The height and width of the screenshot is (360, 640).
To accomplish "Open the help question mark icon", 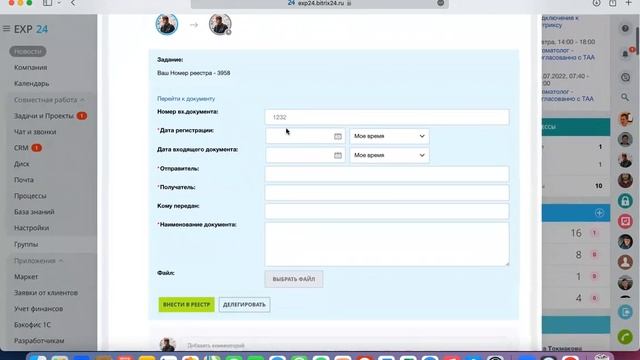I will (625, 29).
